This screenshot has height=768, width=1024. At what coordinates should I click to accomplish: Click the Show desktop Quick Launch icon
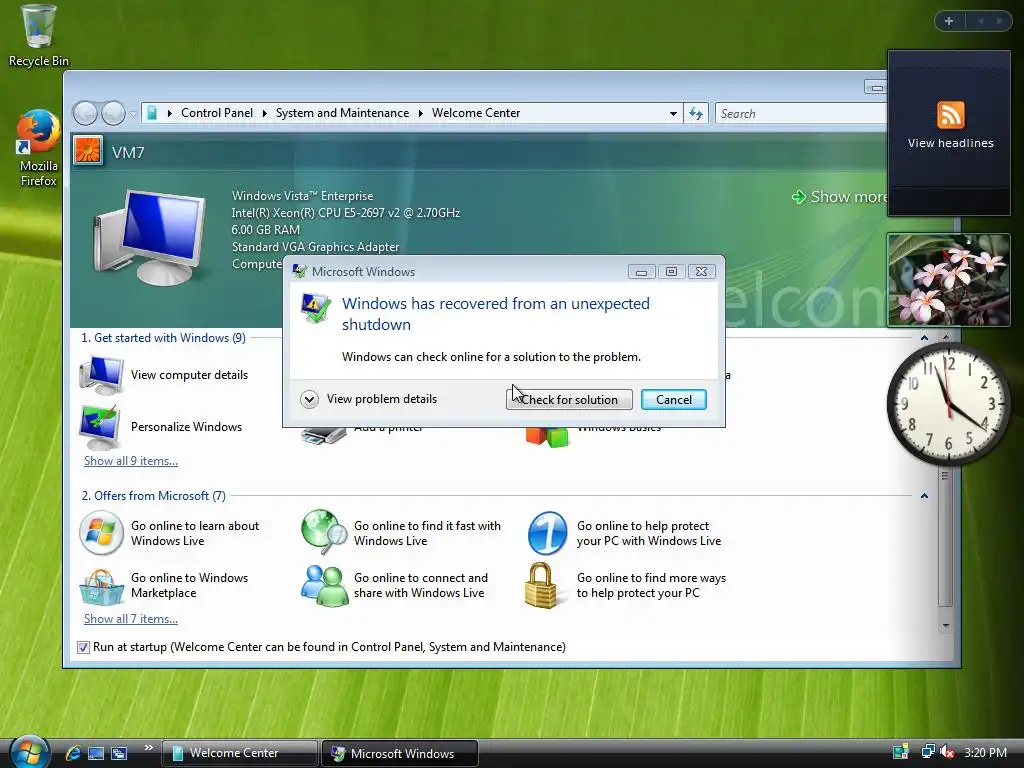coord(96,754)
